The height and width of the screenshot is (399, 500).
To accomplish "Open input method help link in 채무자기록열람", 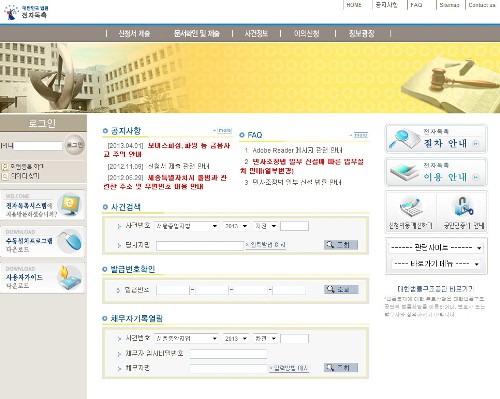I will point(289,368).
